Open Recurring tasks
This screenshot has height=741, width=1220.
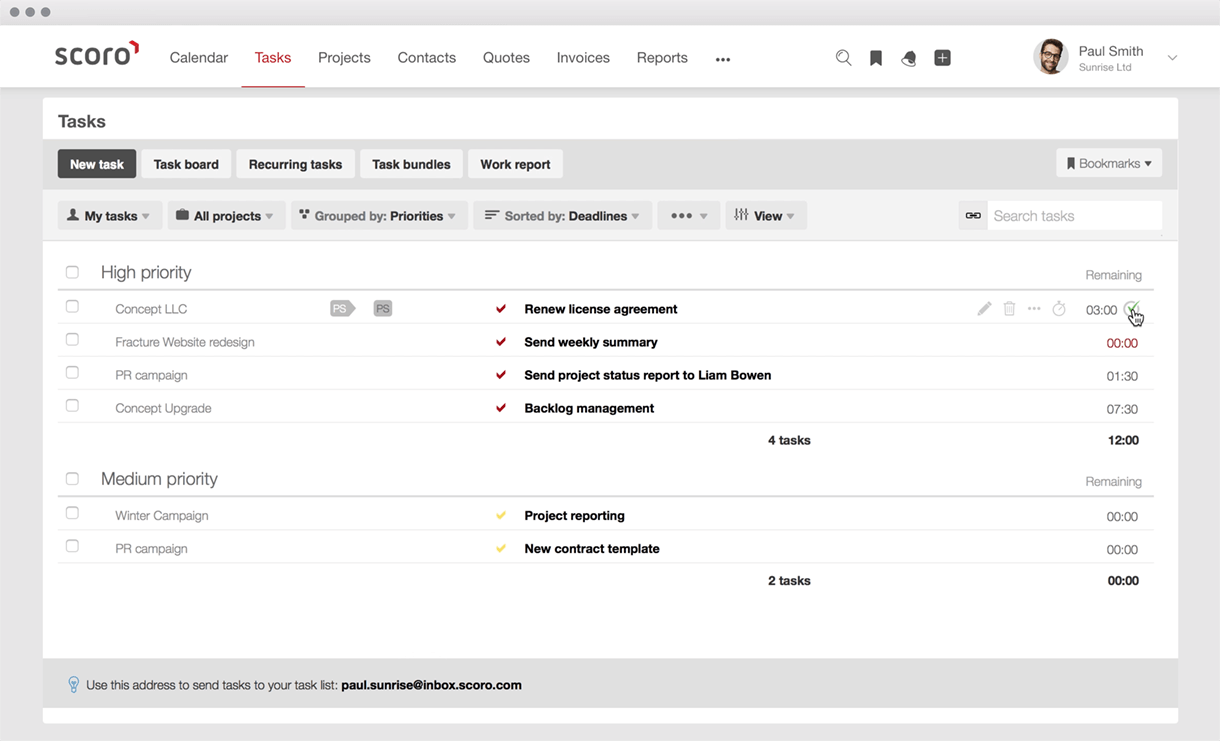[295, 164]
